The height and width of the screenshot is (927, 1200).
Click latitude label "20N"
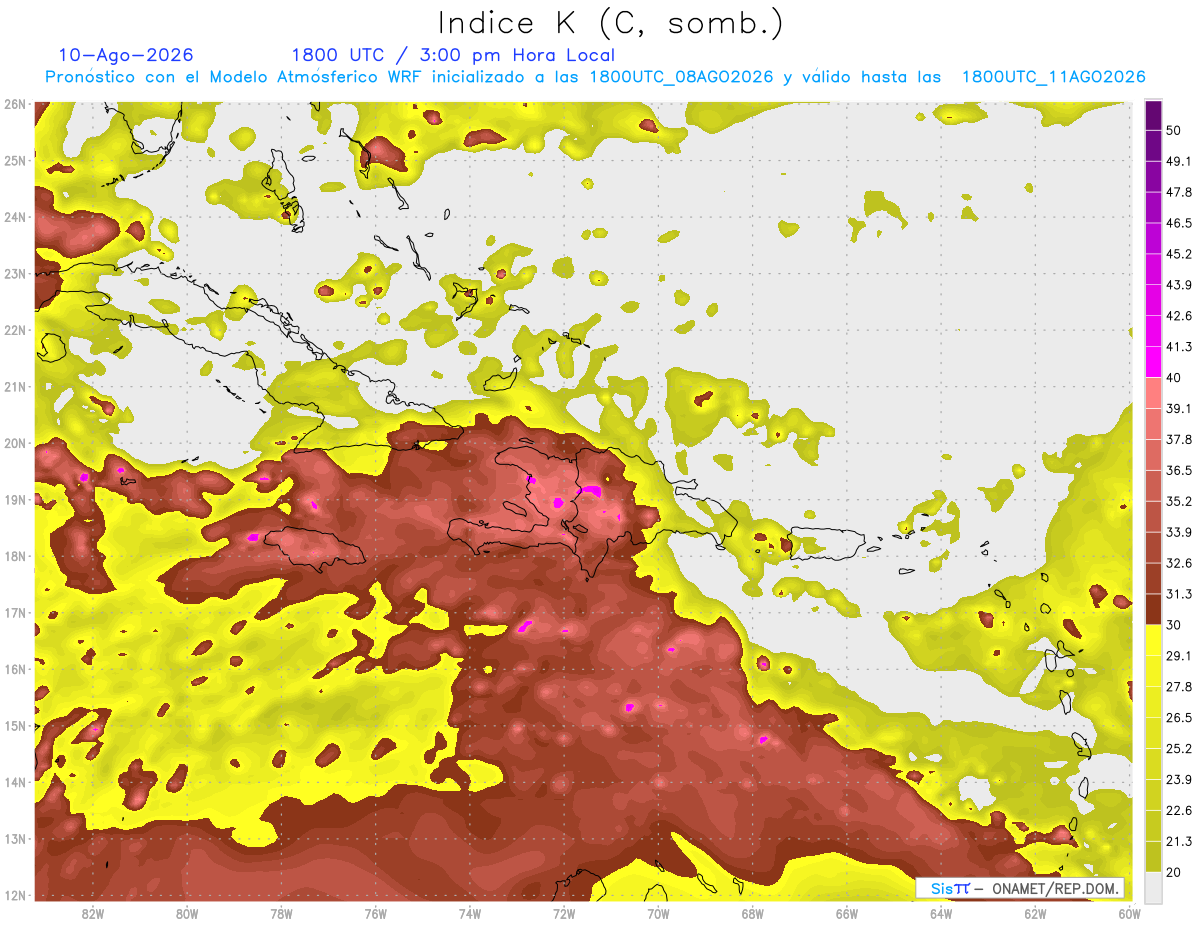[14, 443]
